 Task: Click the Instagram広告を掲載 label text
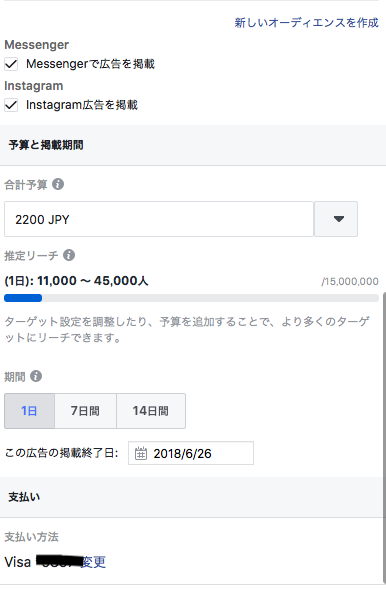point(82,105)
